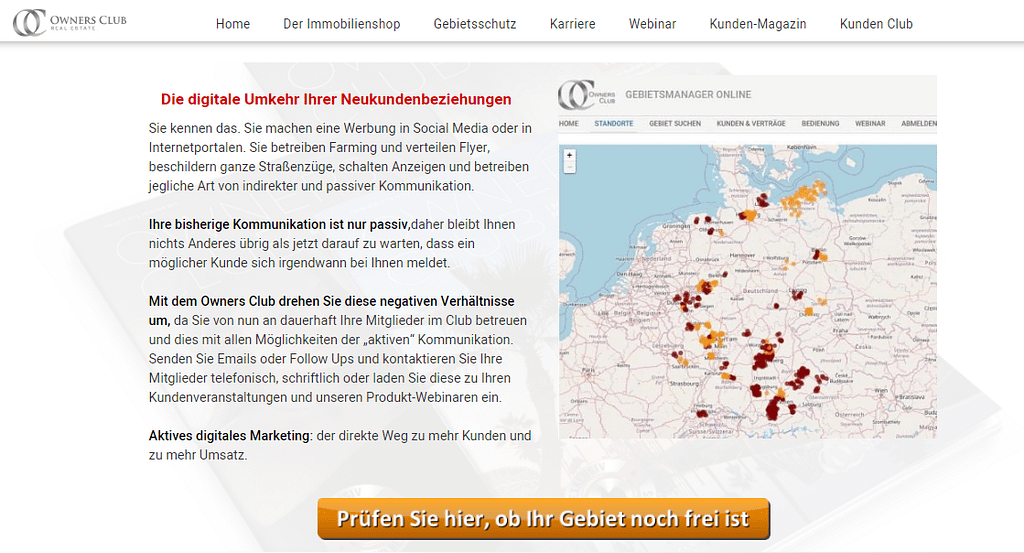
Task: Open the Webinar page
Action: (x=652, y=24)
